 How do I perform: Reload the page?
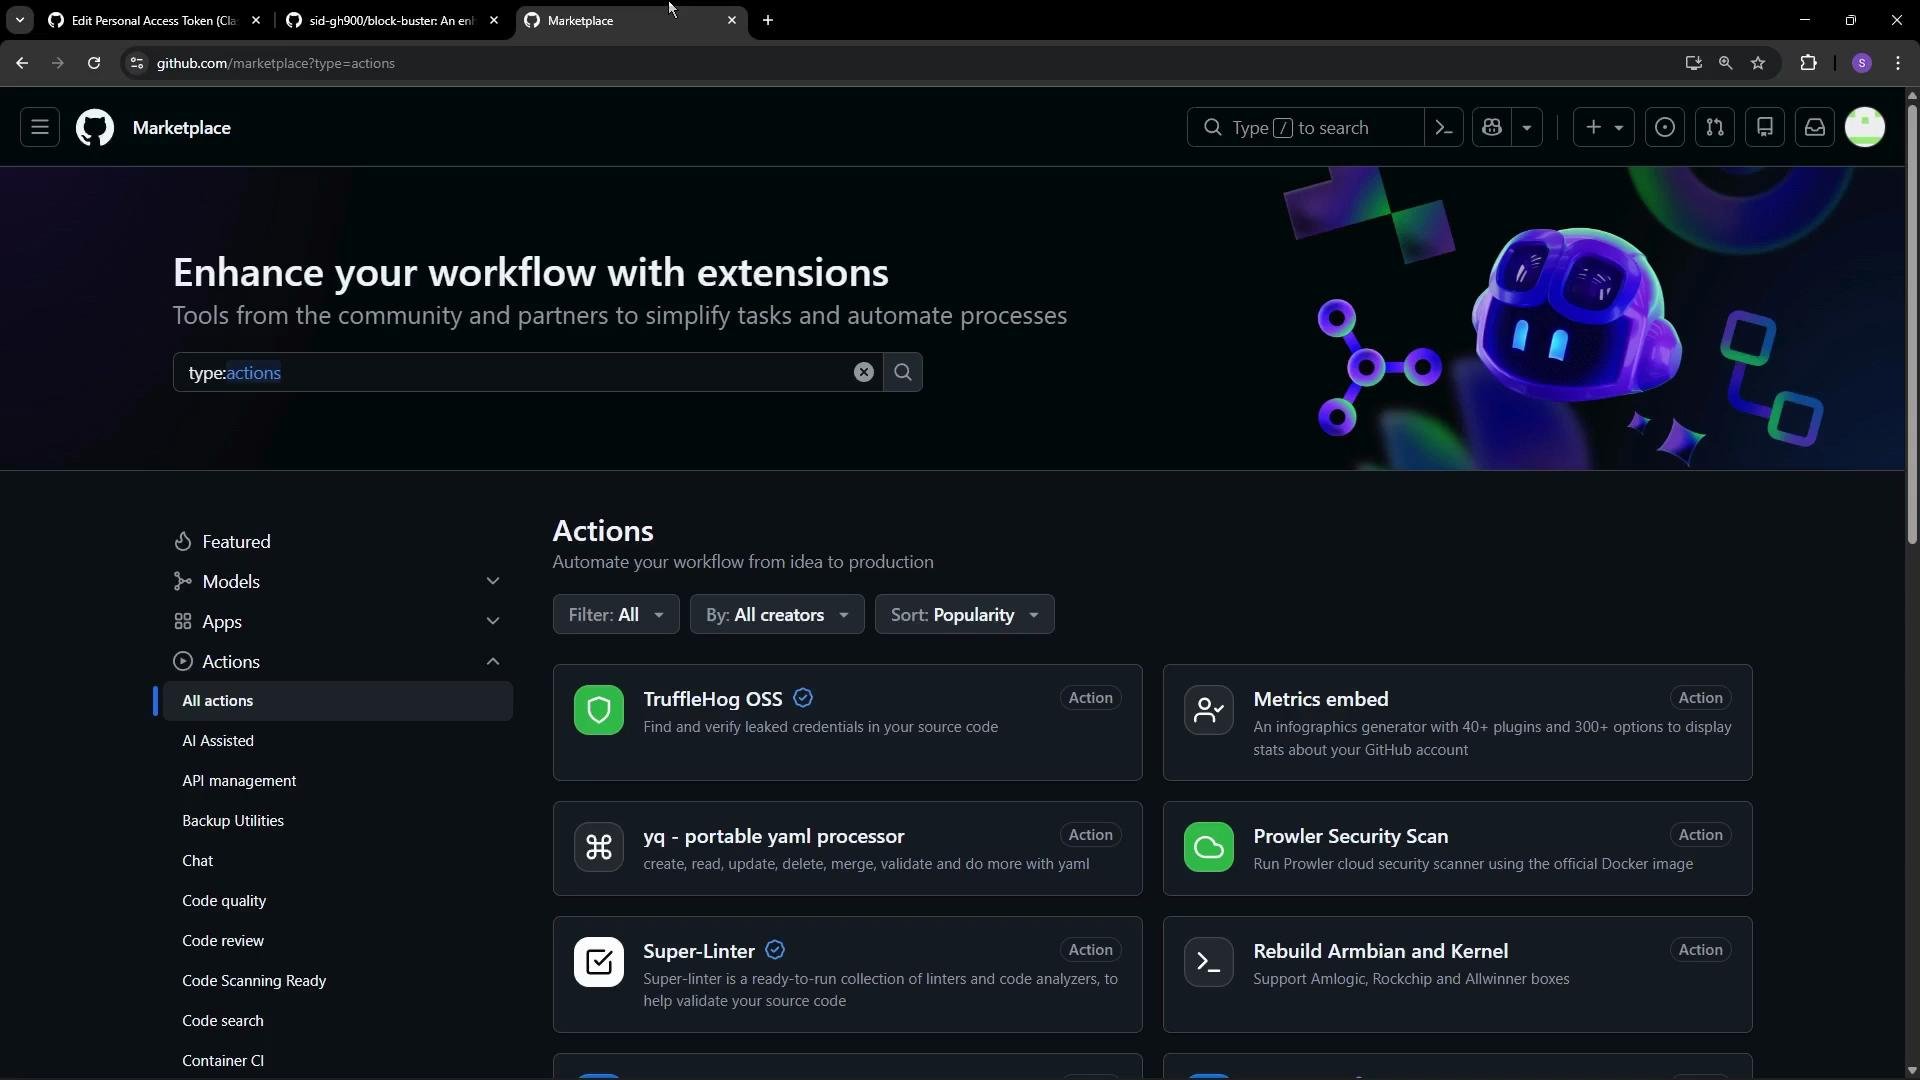94,63
